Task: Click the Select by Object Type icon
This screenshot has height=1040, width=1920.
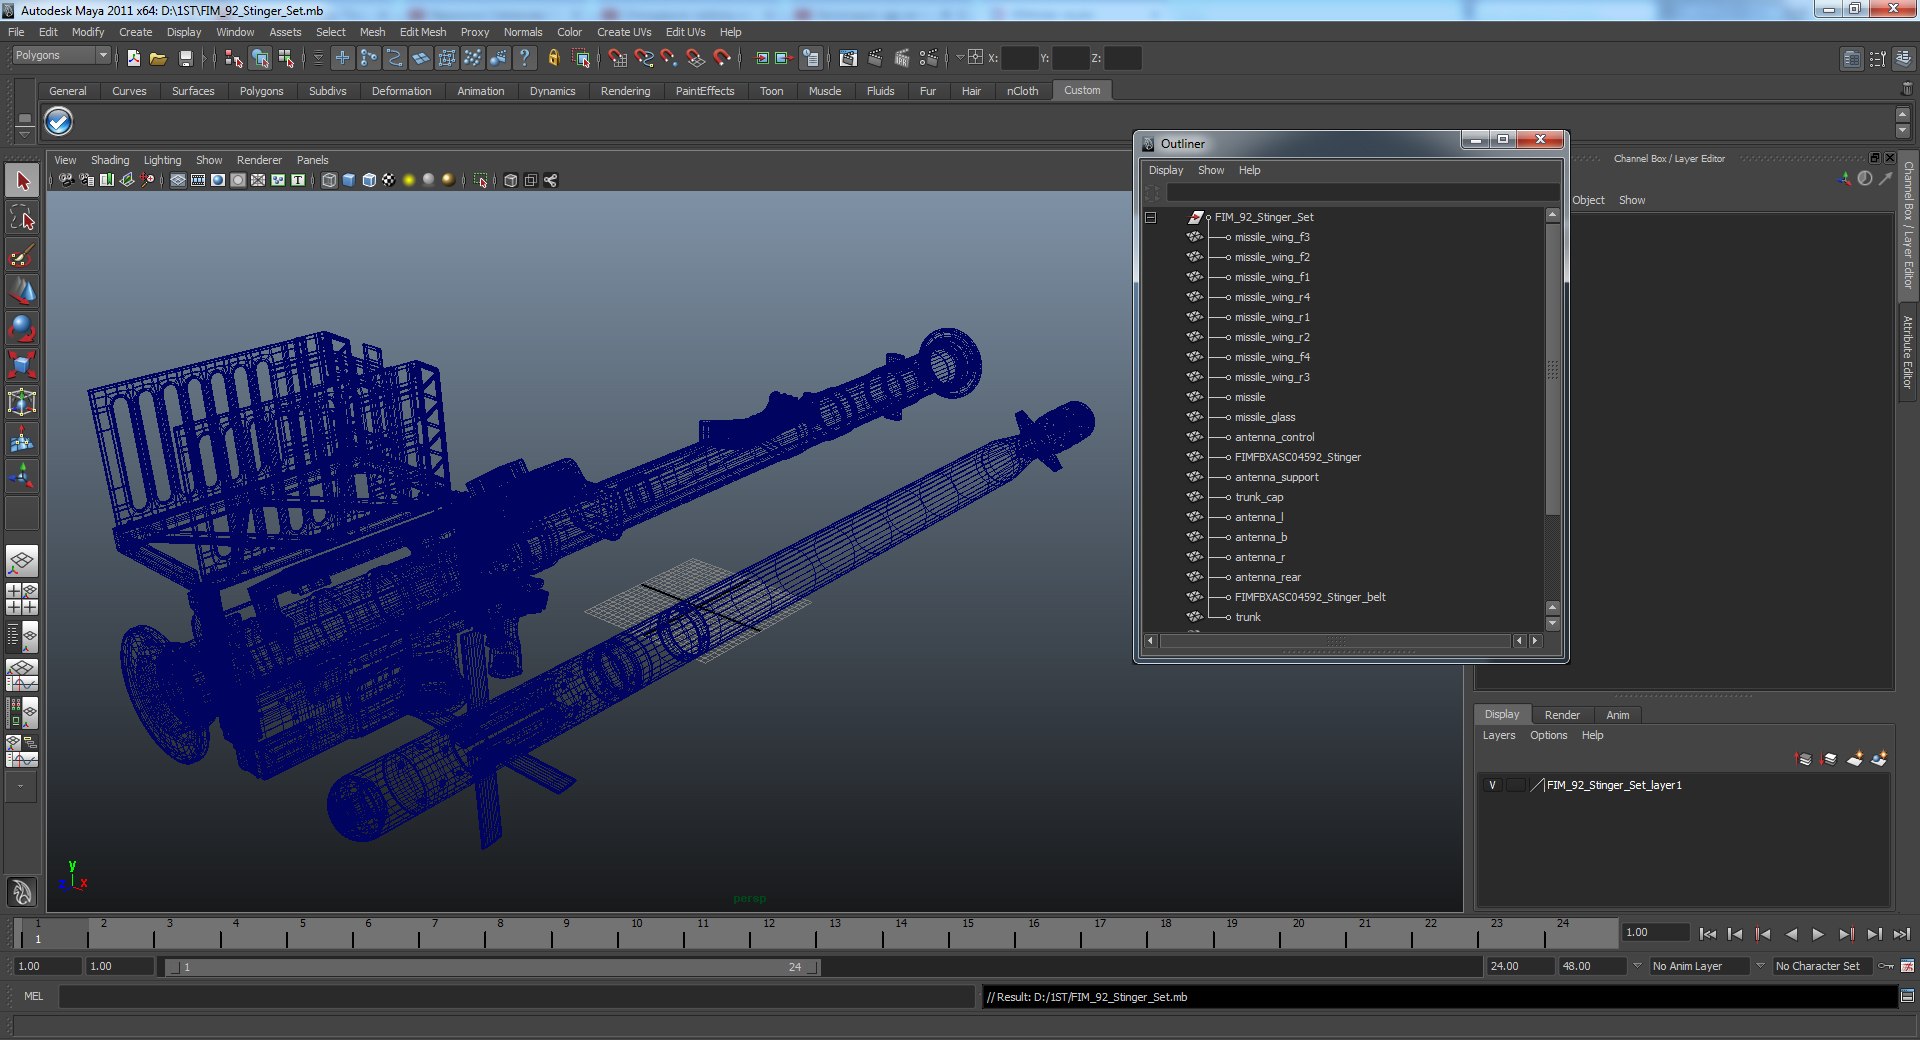Action: [x=260, y=59]
